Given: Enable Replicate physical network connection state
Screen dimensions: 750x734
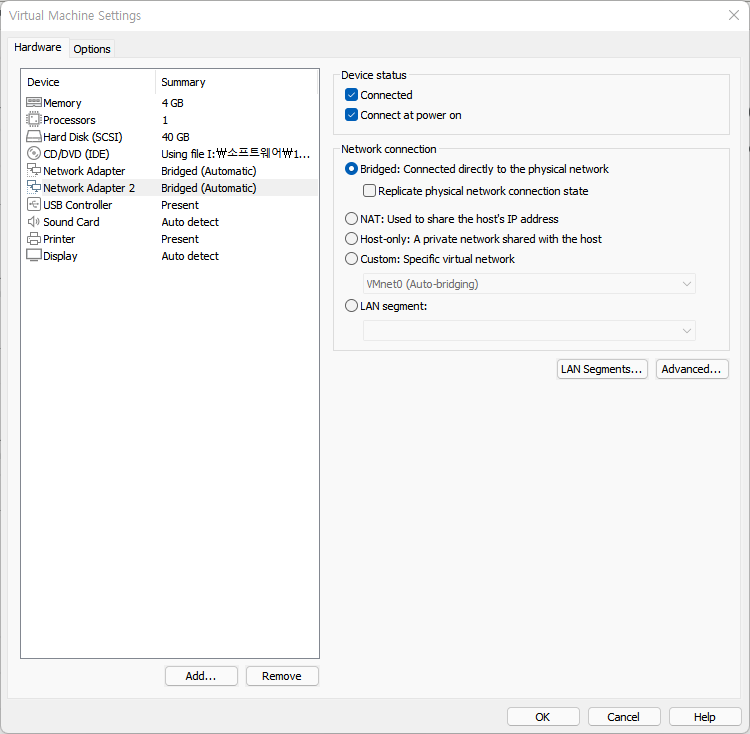Looking at the screenshot, I should (369, 191).
